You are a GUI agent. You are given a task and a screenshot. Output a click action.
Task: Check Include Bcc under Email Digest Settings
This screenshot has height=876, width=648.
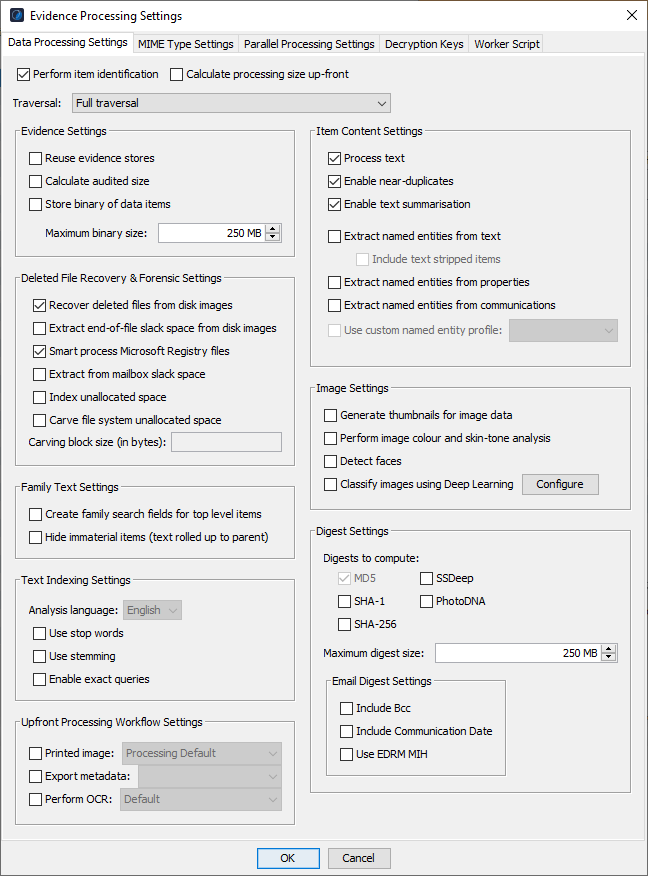click(x=349, y=708)
